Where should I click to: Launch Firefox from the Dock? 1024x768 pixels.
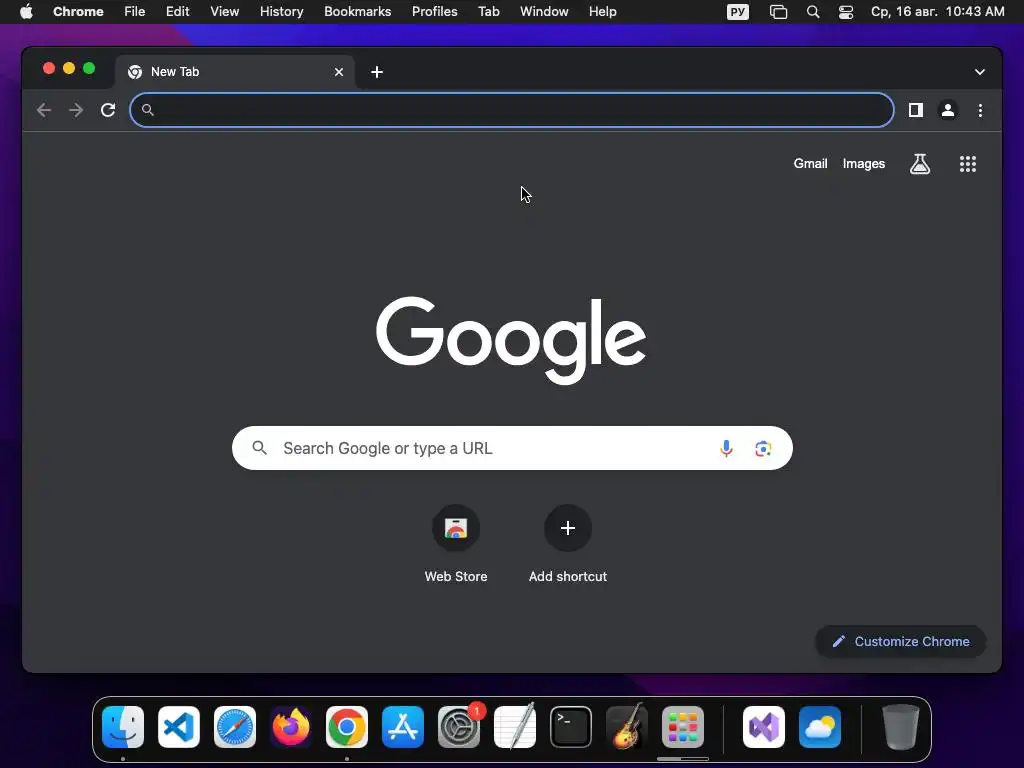pyautogui.click(x=291, y=727)
